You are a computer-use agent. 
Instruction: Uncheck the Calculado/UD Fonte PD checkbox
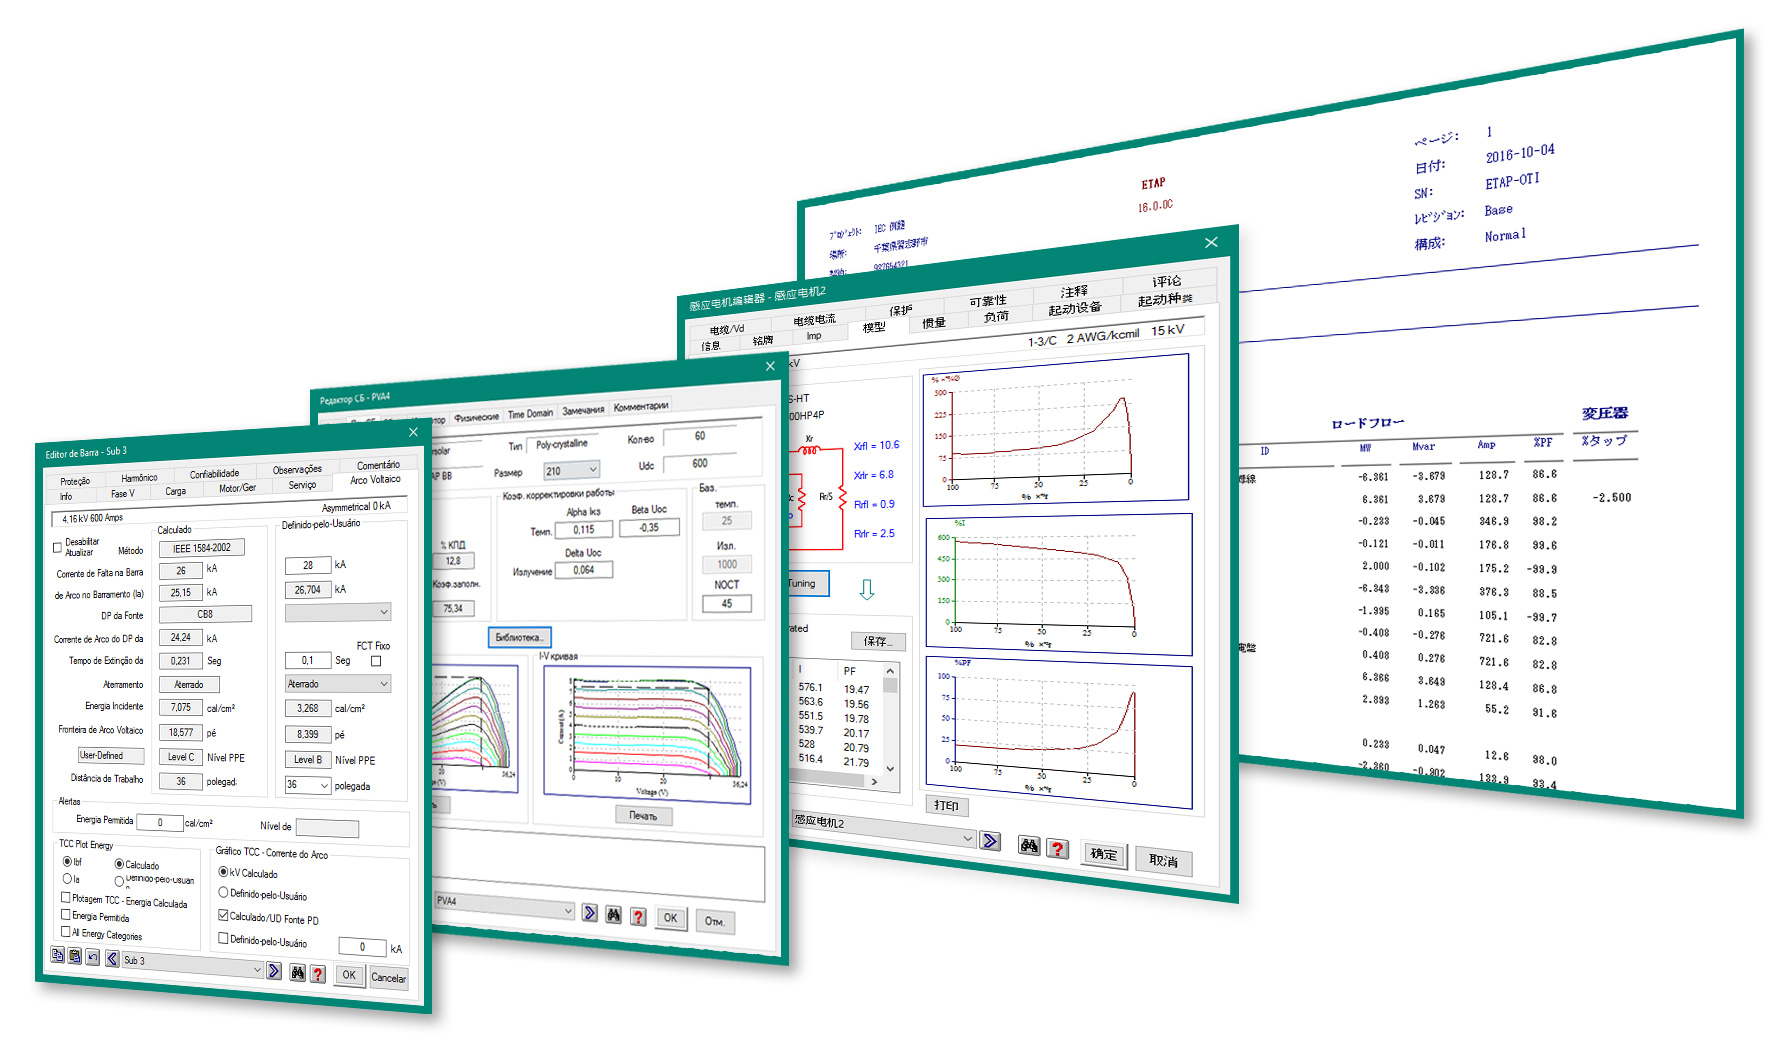coord(222,917)
